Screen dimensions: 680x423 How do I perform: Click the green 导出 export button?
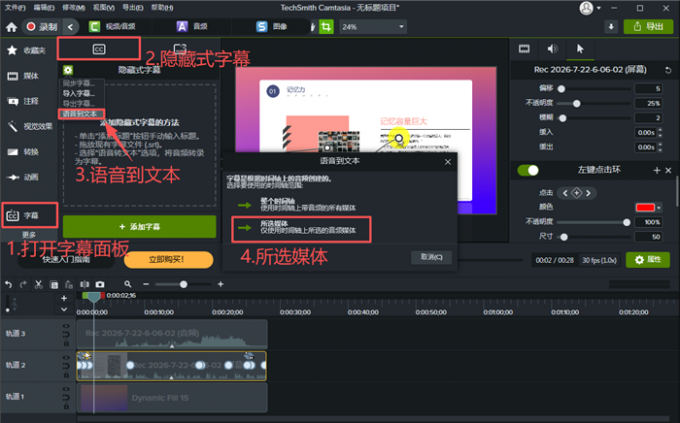pyautogui.click(x=648, y=27)
